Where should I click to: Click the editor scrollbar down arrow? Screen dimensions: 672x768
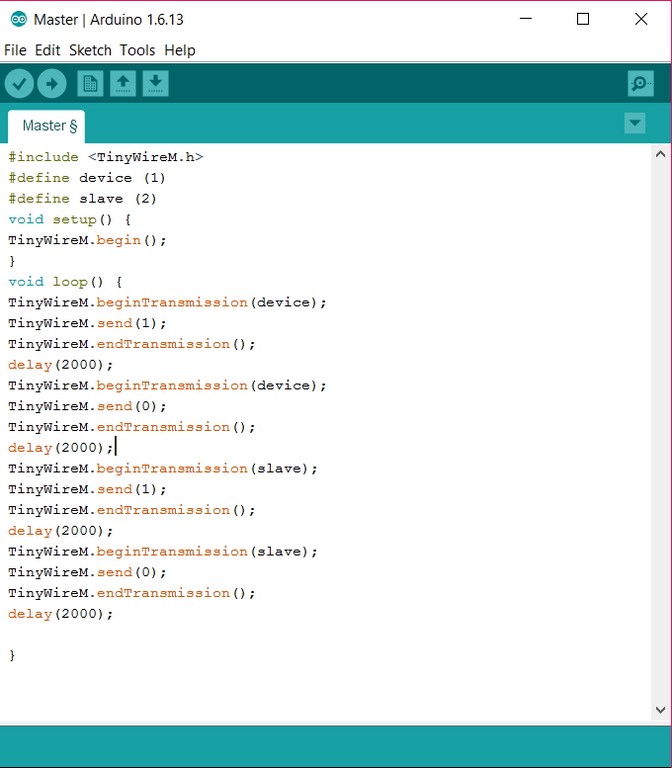(x=660, y=709)
